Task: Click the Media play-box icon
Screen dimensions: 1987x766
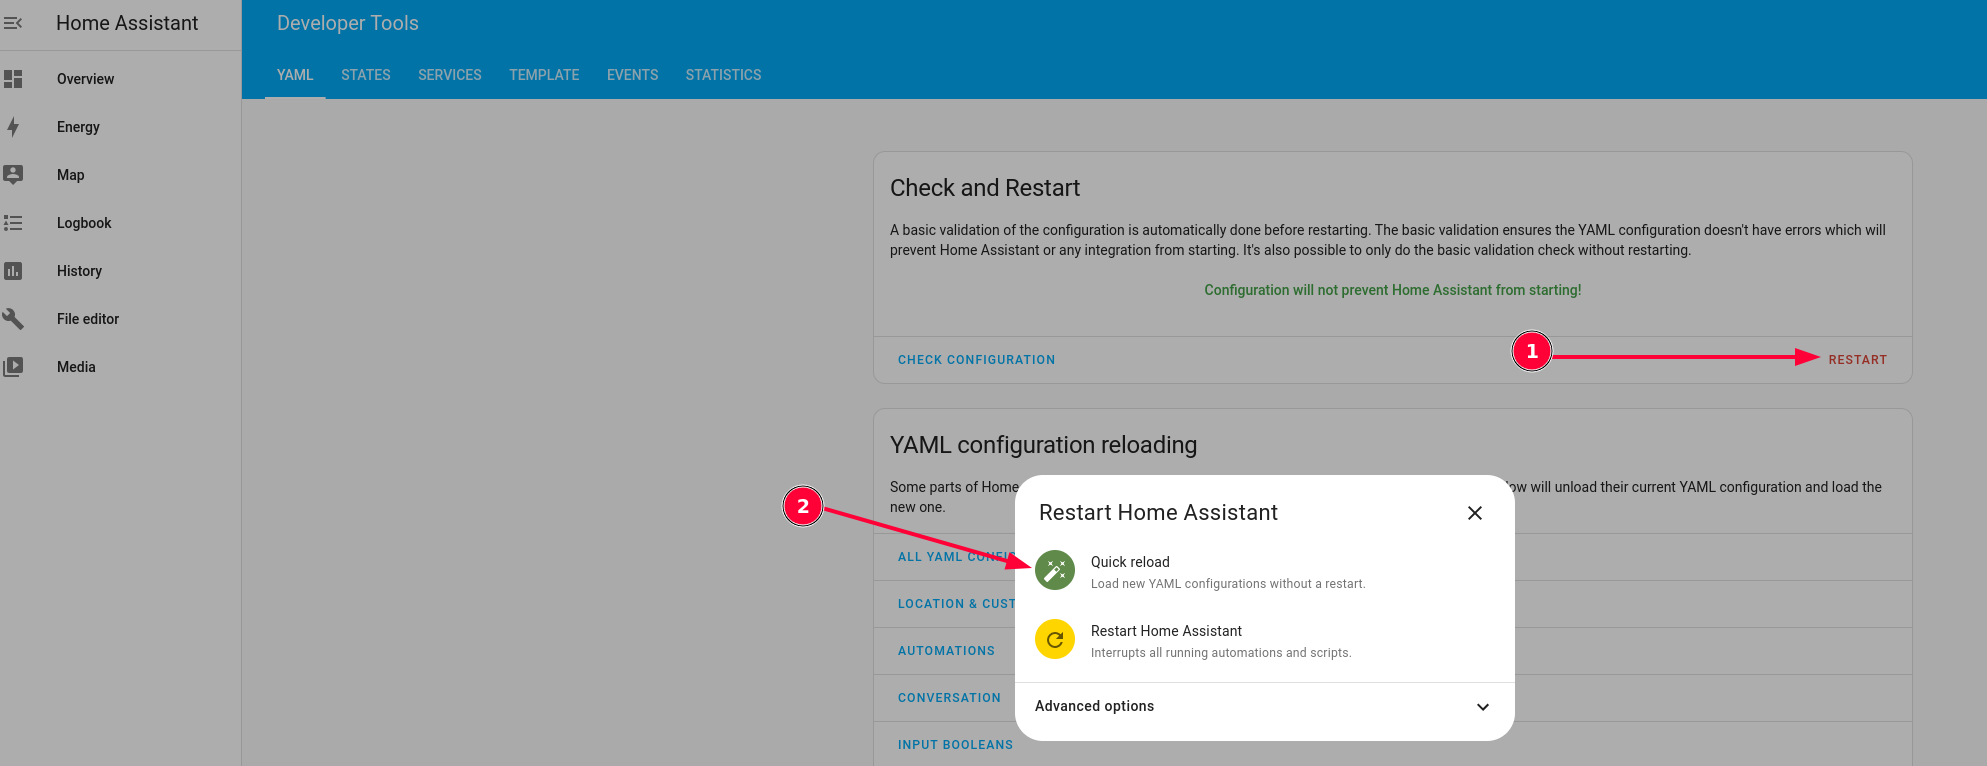Action: (13, 367)
